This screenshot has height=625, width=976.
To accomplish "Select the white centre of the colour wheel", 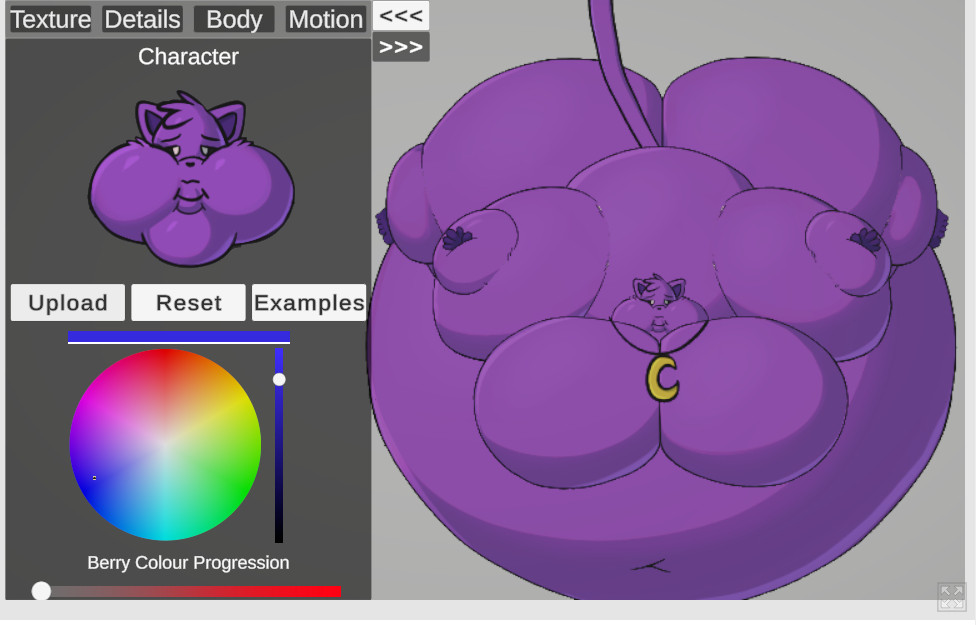I will [165, 445].
